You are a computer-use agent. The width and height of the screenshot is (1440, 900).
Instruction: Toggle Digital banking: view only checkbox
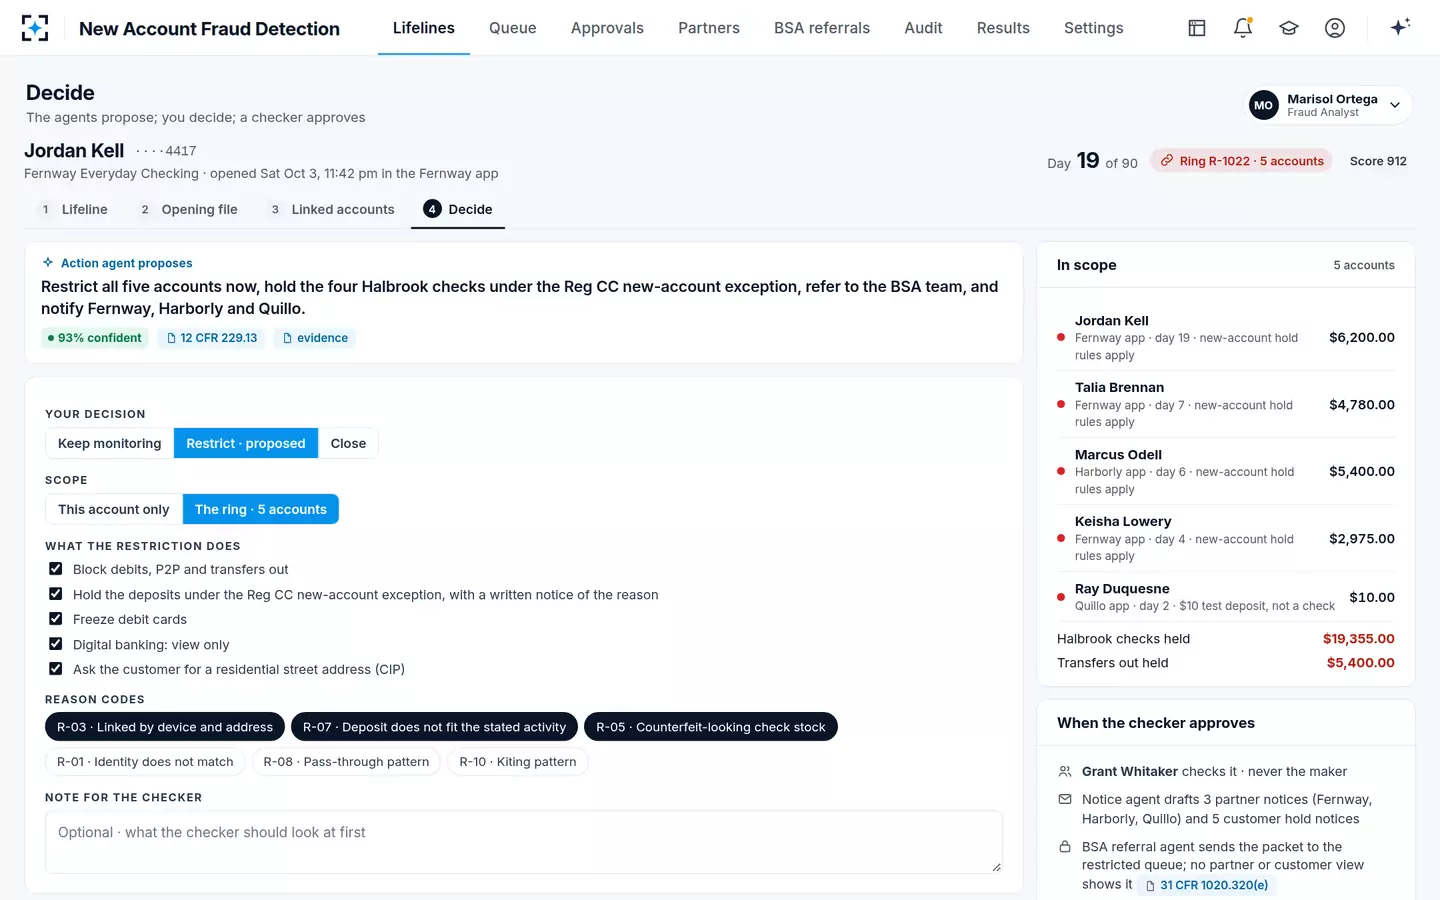(56, 644)
